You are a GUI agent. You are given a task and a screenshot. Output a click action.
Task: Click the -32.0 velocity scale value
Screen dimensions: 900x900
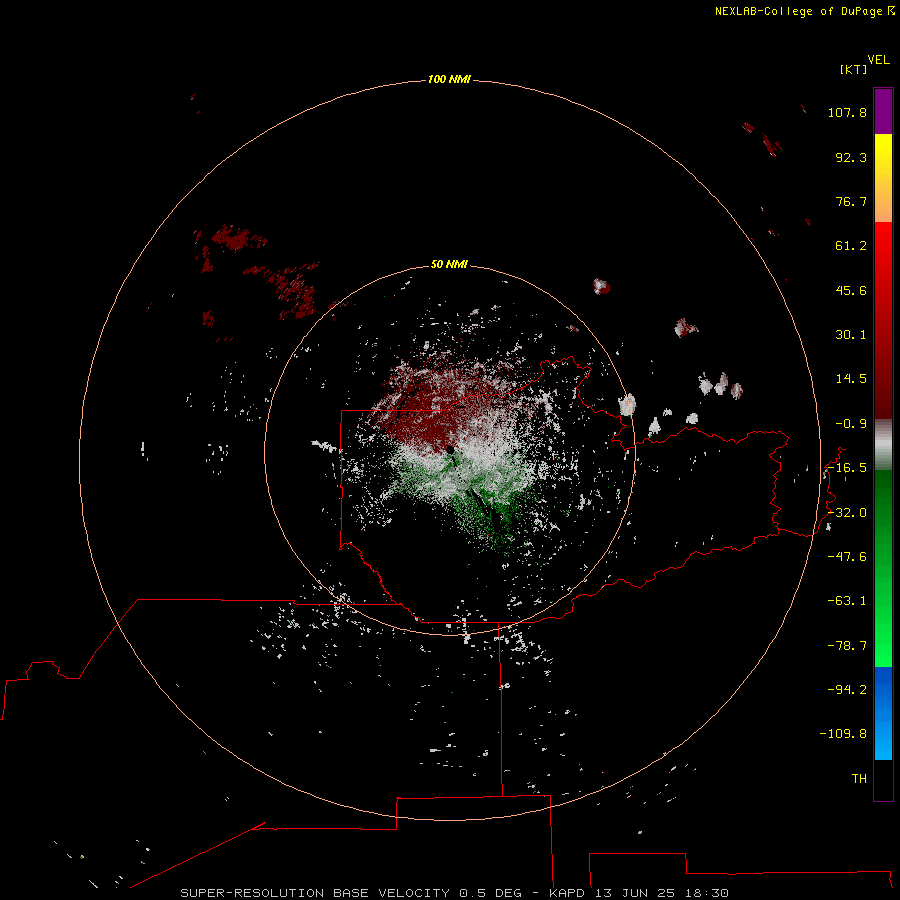pyautogui.click(x=847, y=513)
